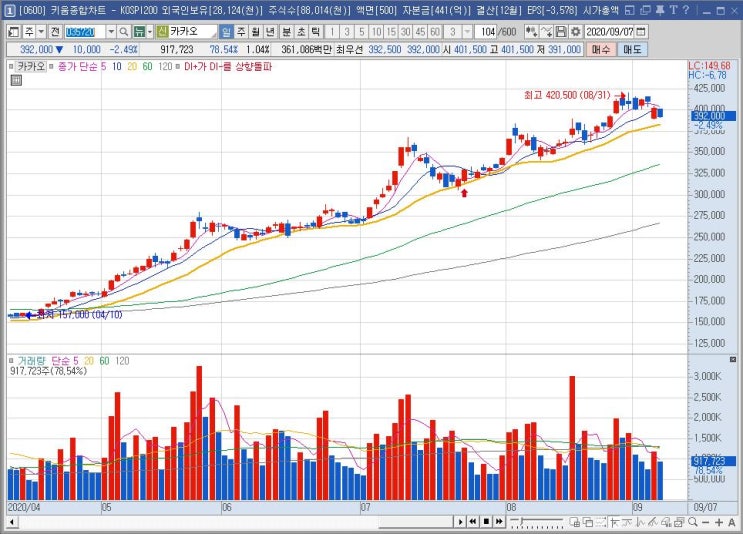743x534 pixels.
Task: Click the 15 interval button
Action: 391,32
